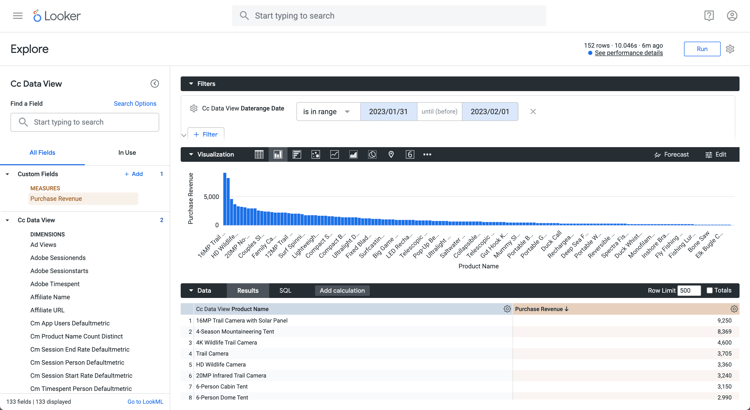Focus the Find a Field search box
Image resolution: width=750 pixels, height=410 pixels.
coord(85,122)
